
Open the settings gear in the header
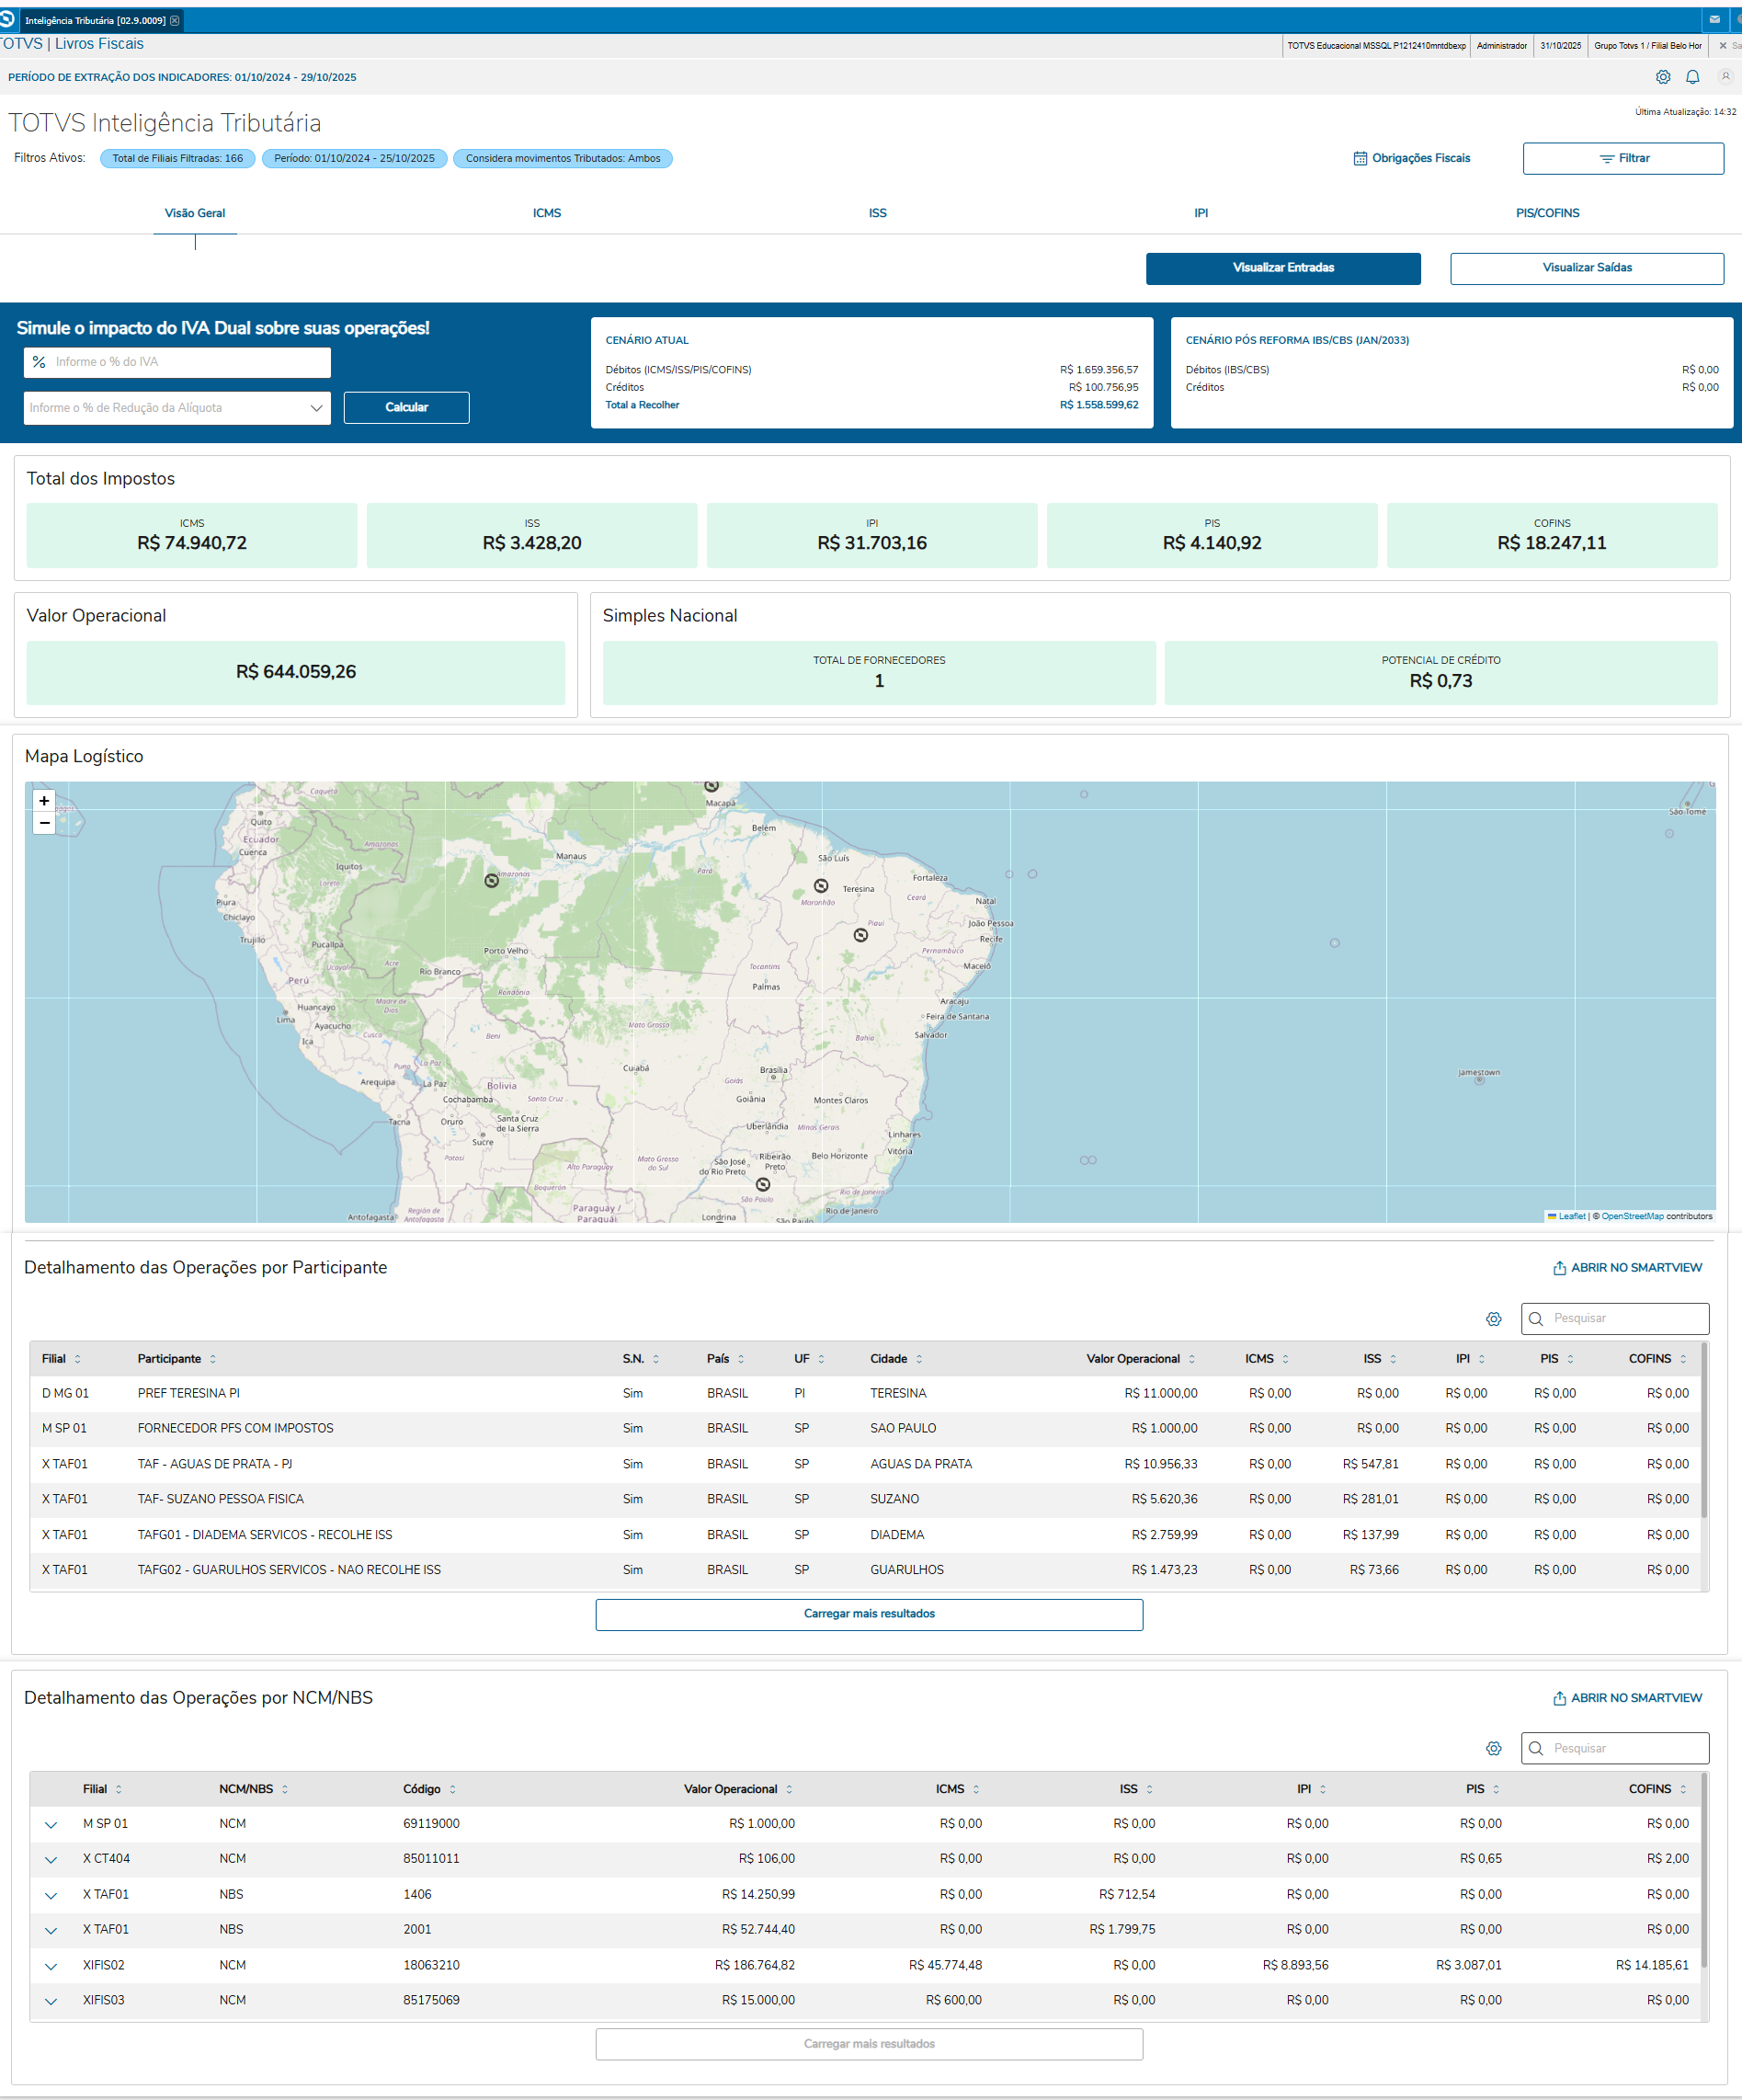pos(1663,77)
